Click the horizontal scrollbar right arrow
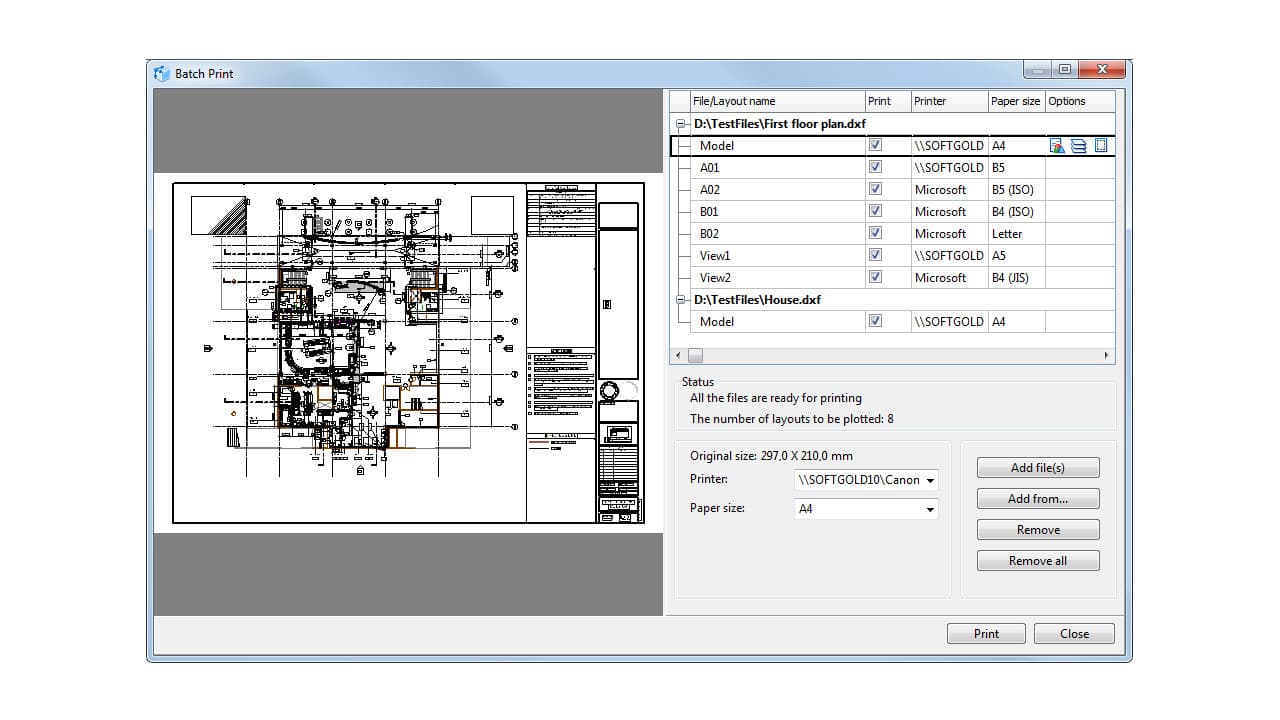The width and height of the screenshot is (1280, 720). (x=1106, y=355)
